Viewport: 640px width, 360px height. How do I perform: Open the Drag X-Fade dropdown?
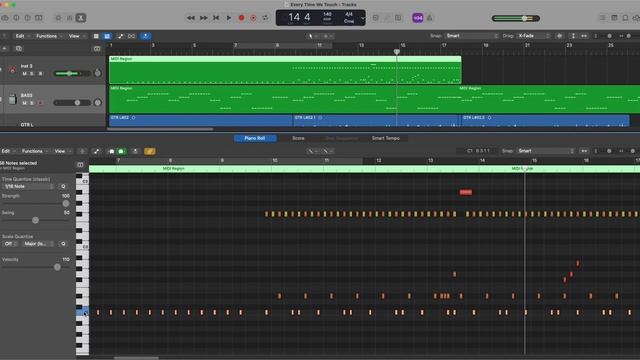pos(533,36)
